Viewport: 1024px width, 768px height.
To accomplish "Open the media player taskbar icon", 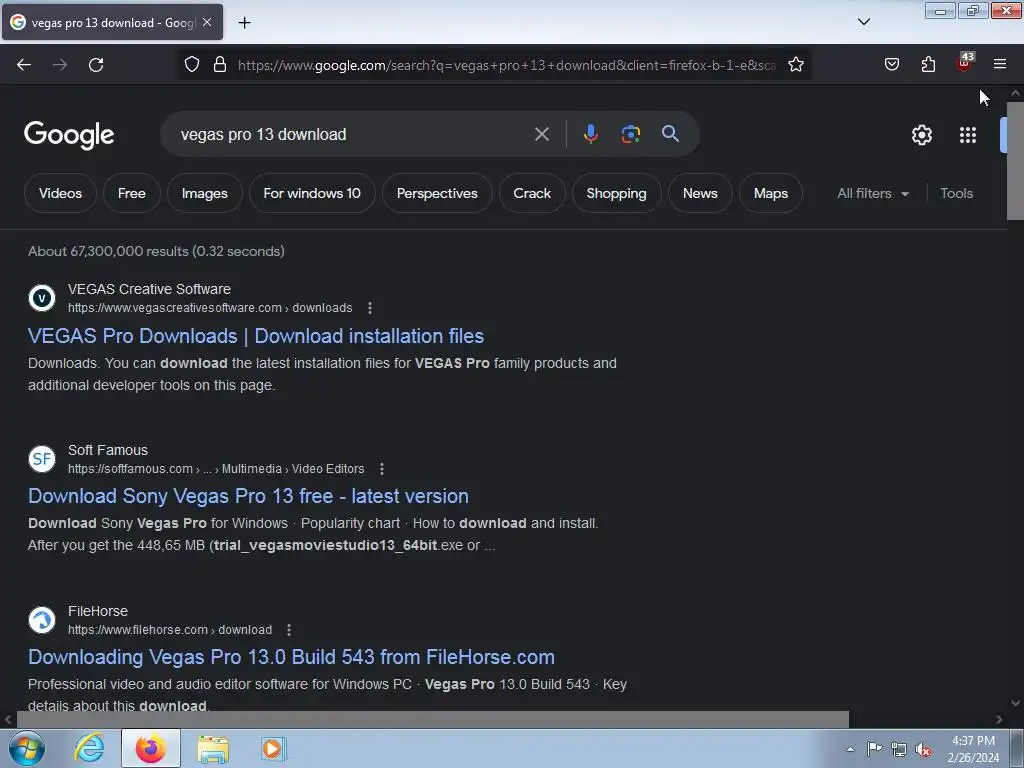I will coord(273,748).
